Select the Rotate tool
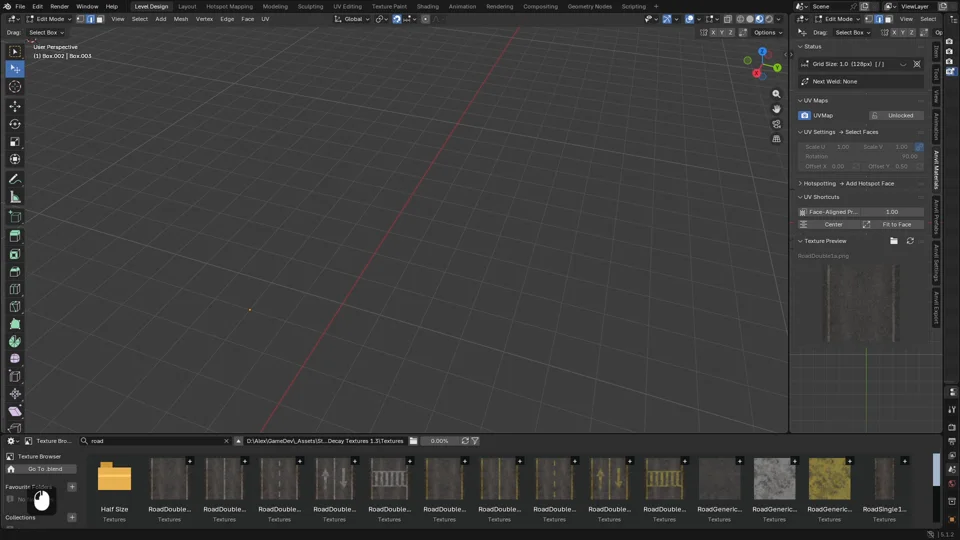 (15, 124)
